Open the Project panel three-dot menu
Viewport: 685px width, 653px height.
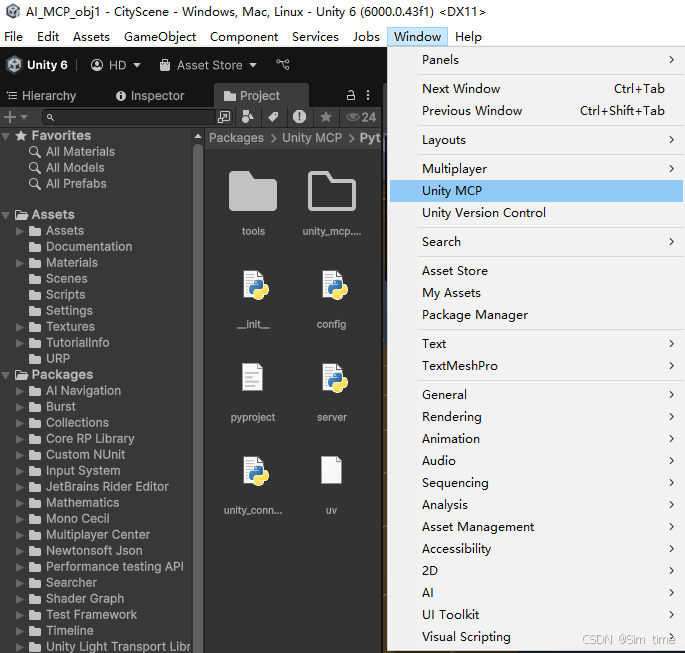[368, 95]
